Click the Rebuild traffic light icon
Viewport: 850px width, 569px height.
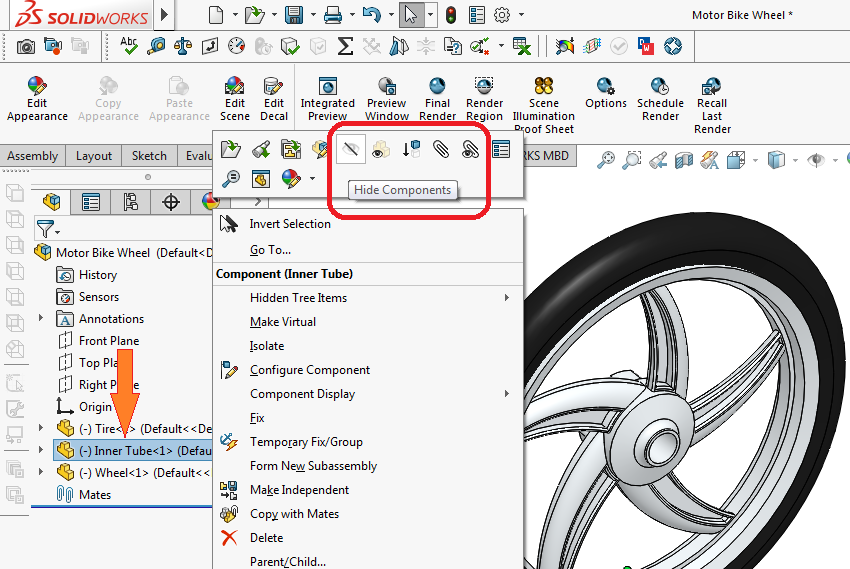[x=450, y=15]
